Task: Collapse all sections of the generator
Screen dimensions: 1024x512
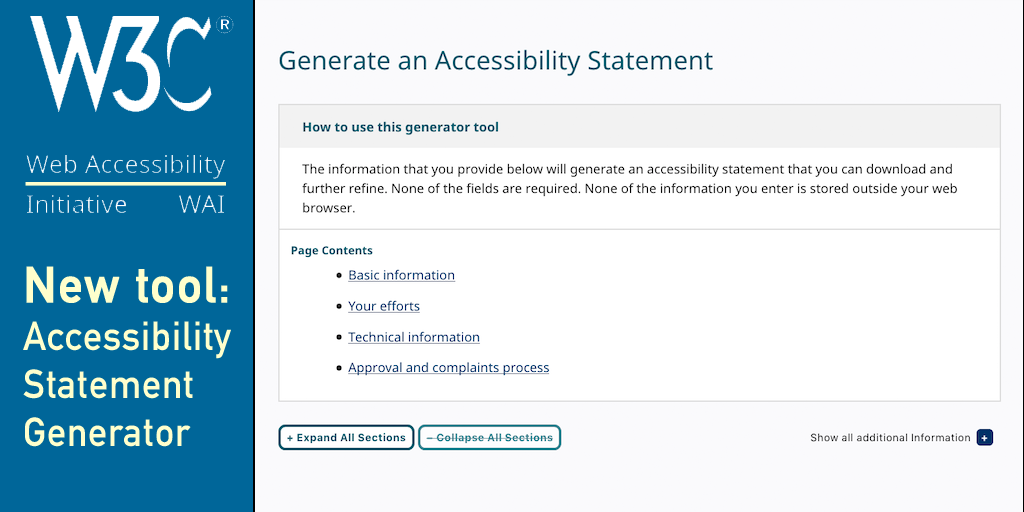Action: 489,438
